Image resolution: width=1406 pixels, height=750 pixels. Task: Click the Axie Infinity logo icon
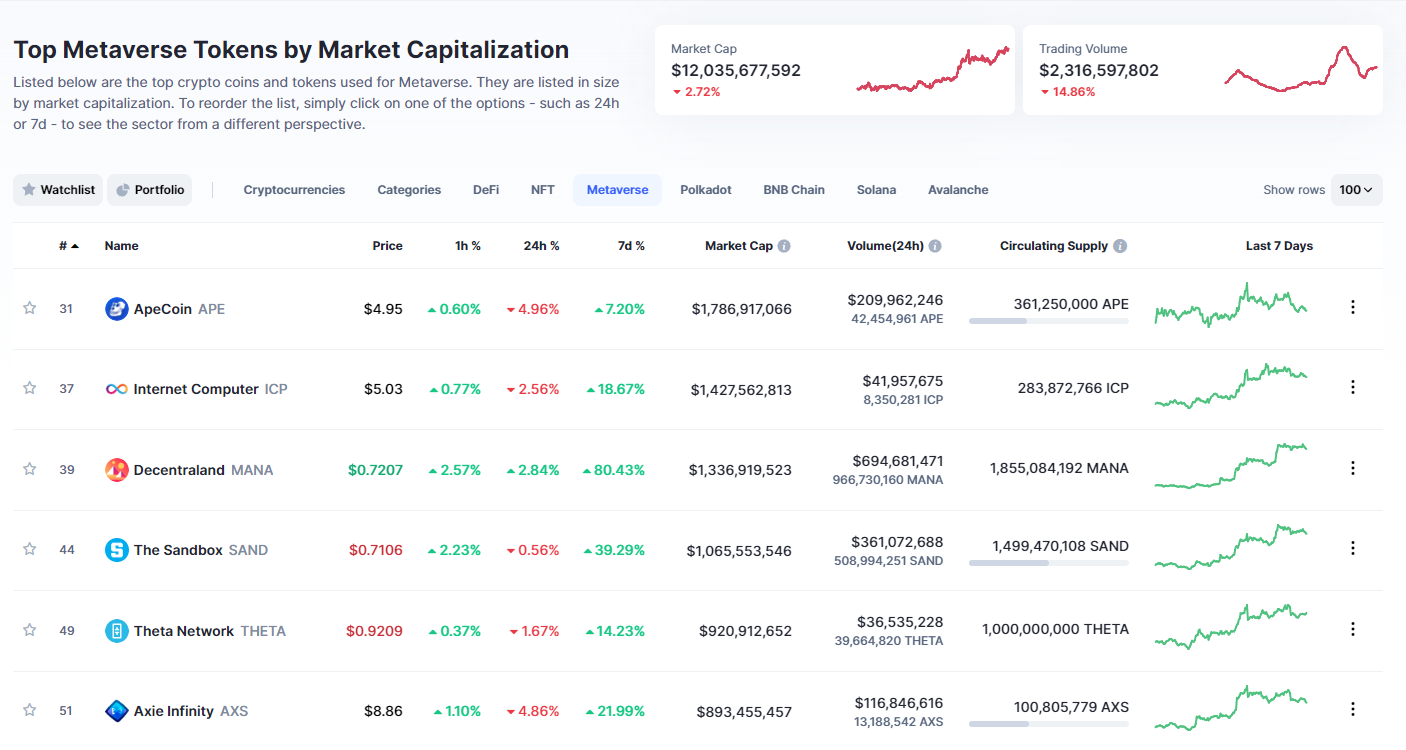tap(116, 711)
